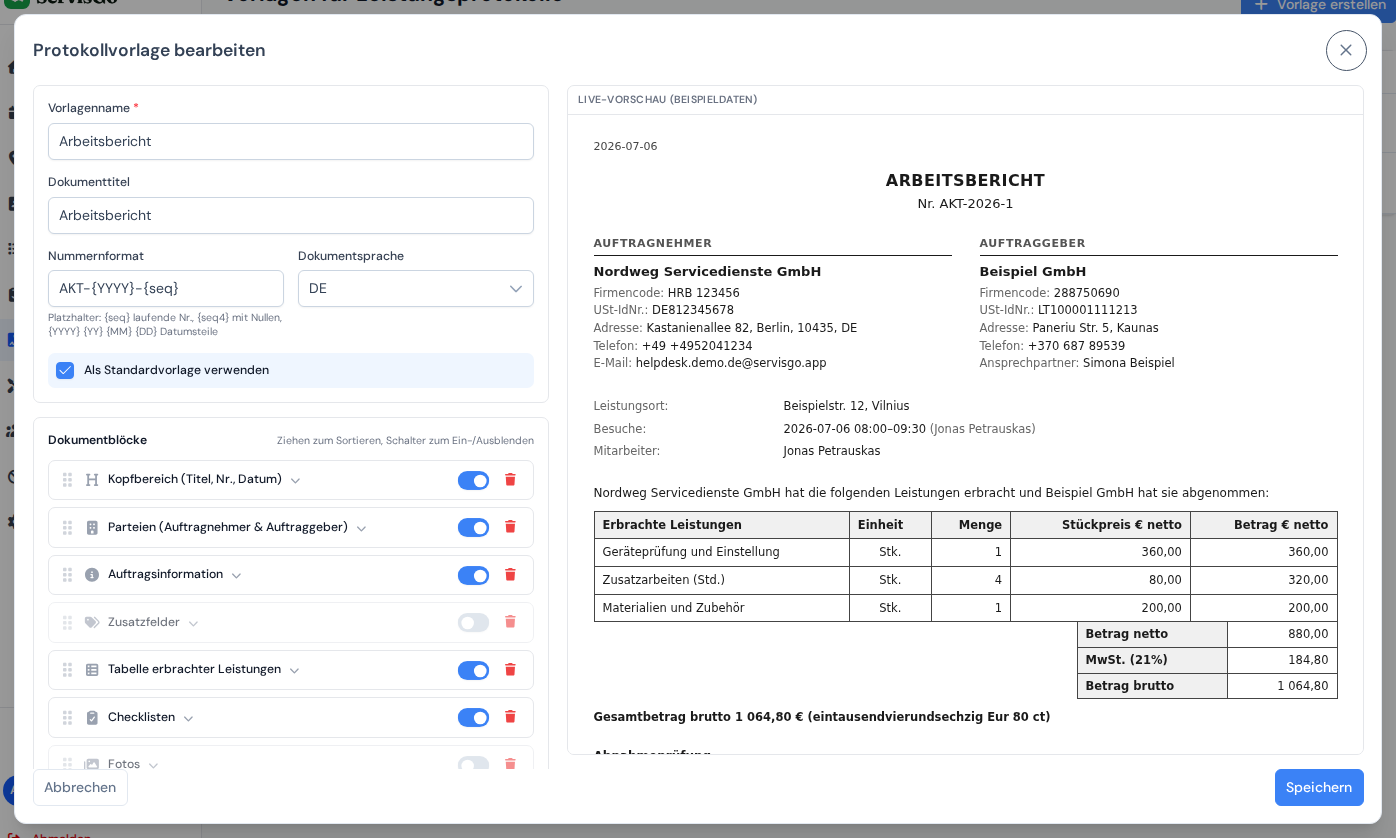The image size is (1396, 838).
Task: Click the Kopfbereich heading icon
Action: coord(92,480)
